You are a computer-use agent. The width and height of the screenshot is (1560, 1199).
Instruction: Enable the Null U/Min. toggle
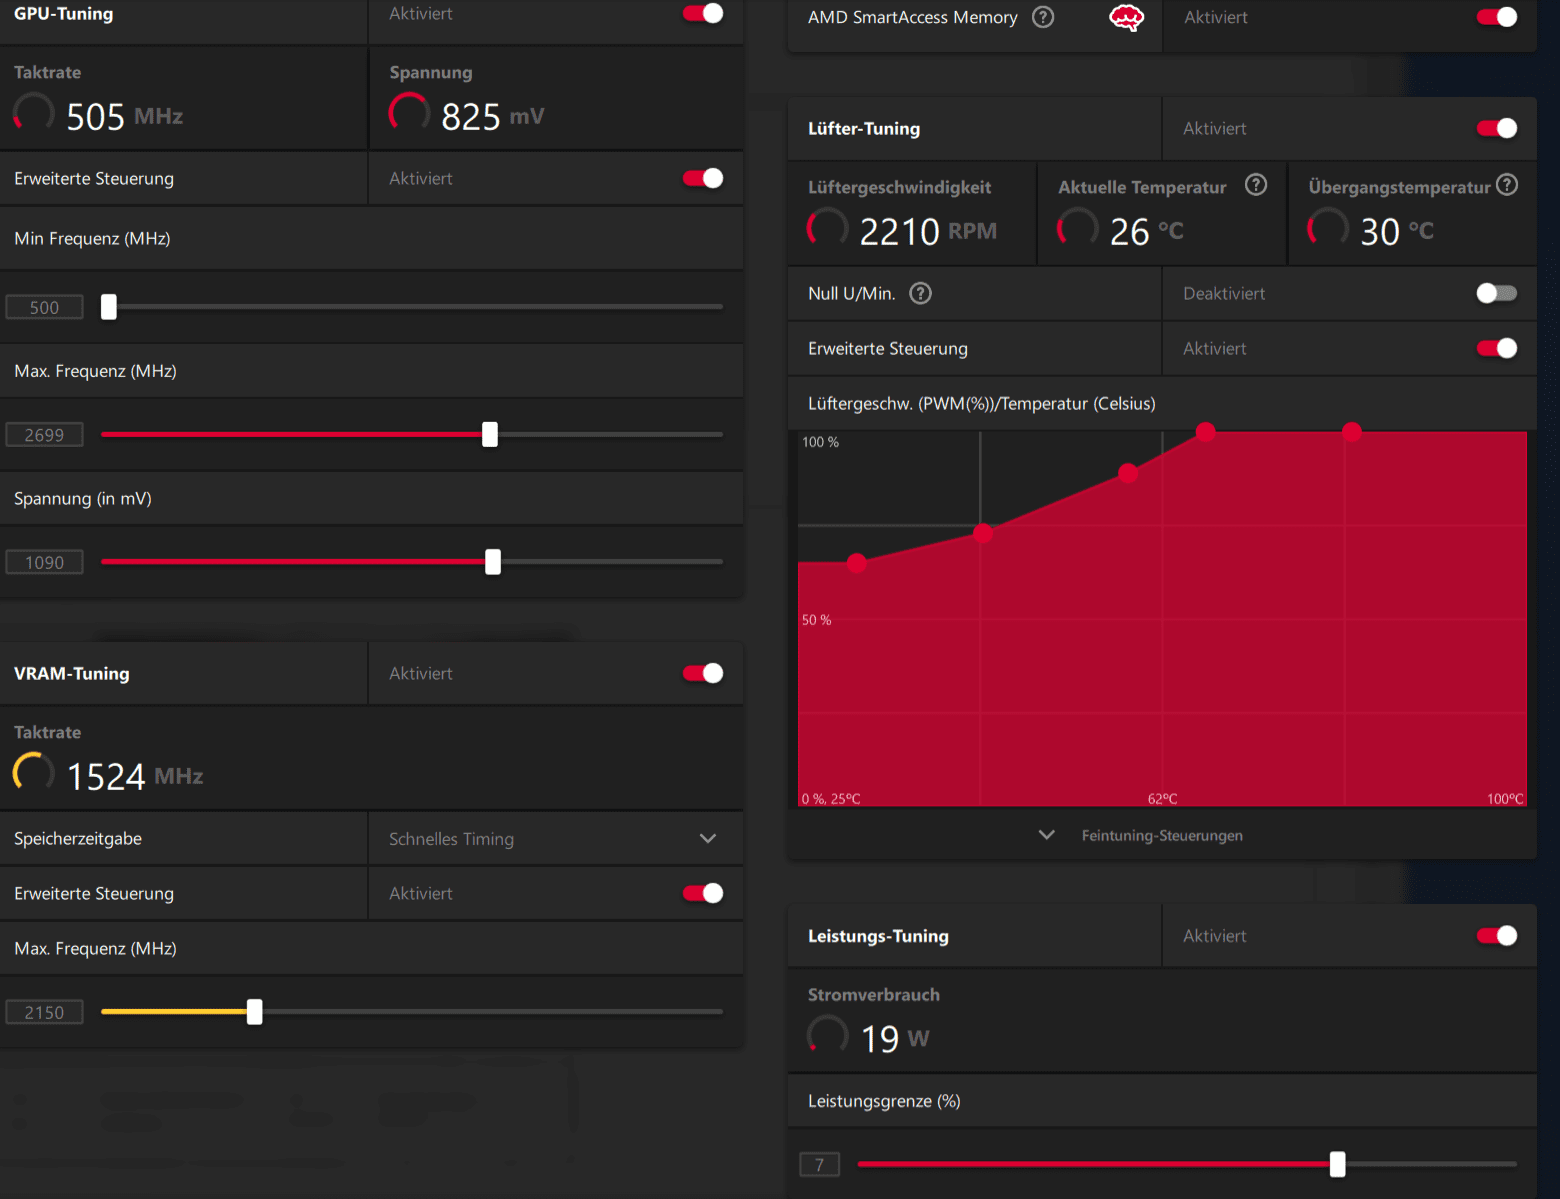1497,293
